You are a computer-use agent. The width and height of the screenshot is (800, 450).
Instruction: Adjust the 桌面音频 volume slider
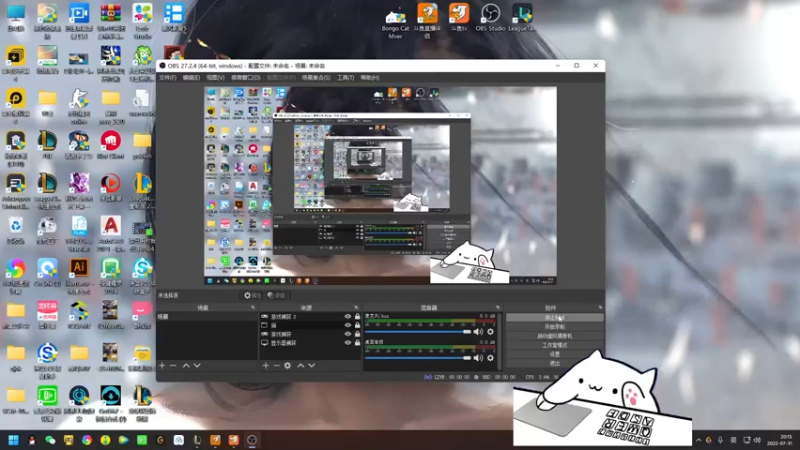(418, 358)
